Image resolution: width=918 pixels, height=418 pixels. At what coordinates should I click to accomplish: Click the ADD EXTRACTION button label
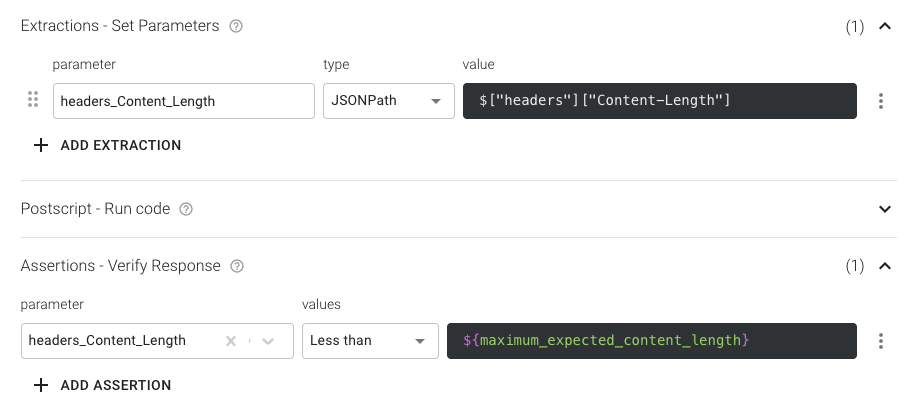[120, 145]
